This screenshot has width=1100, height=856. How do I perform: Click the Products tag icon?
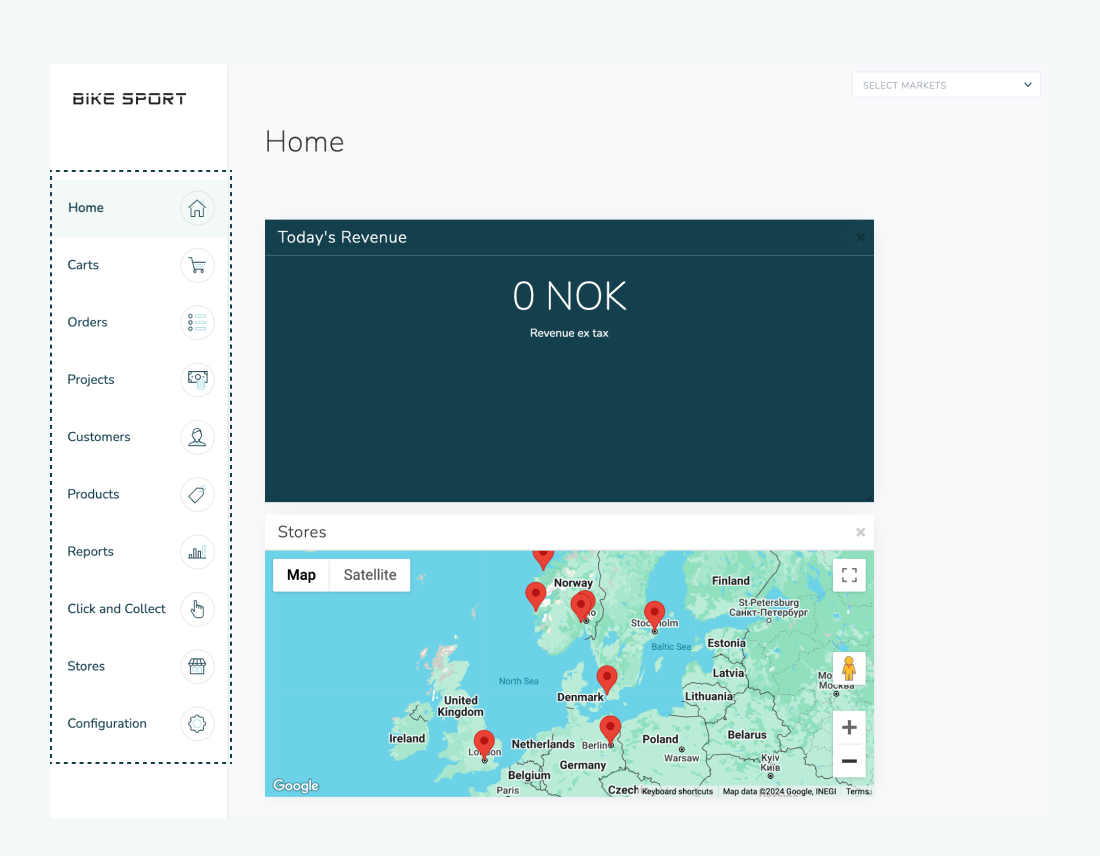coord(197,494)
